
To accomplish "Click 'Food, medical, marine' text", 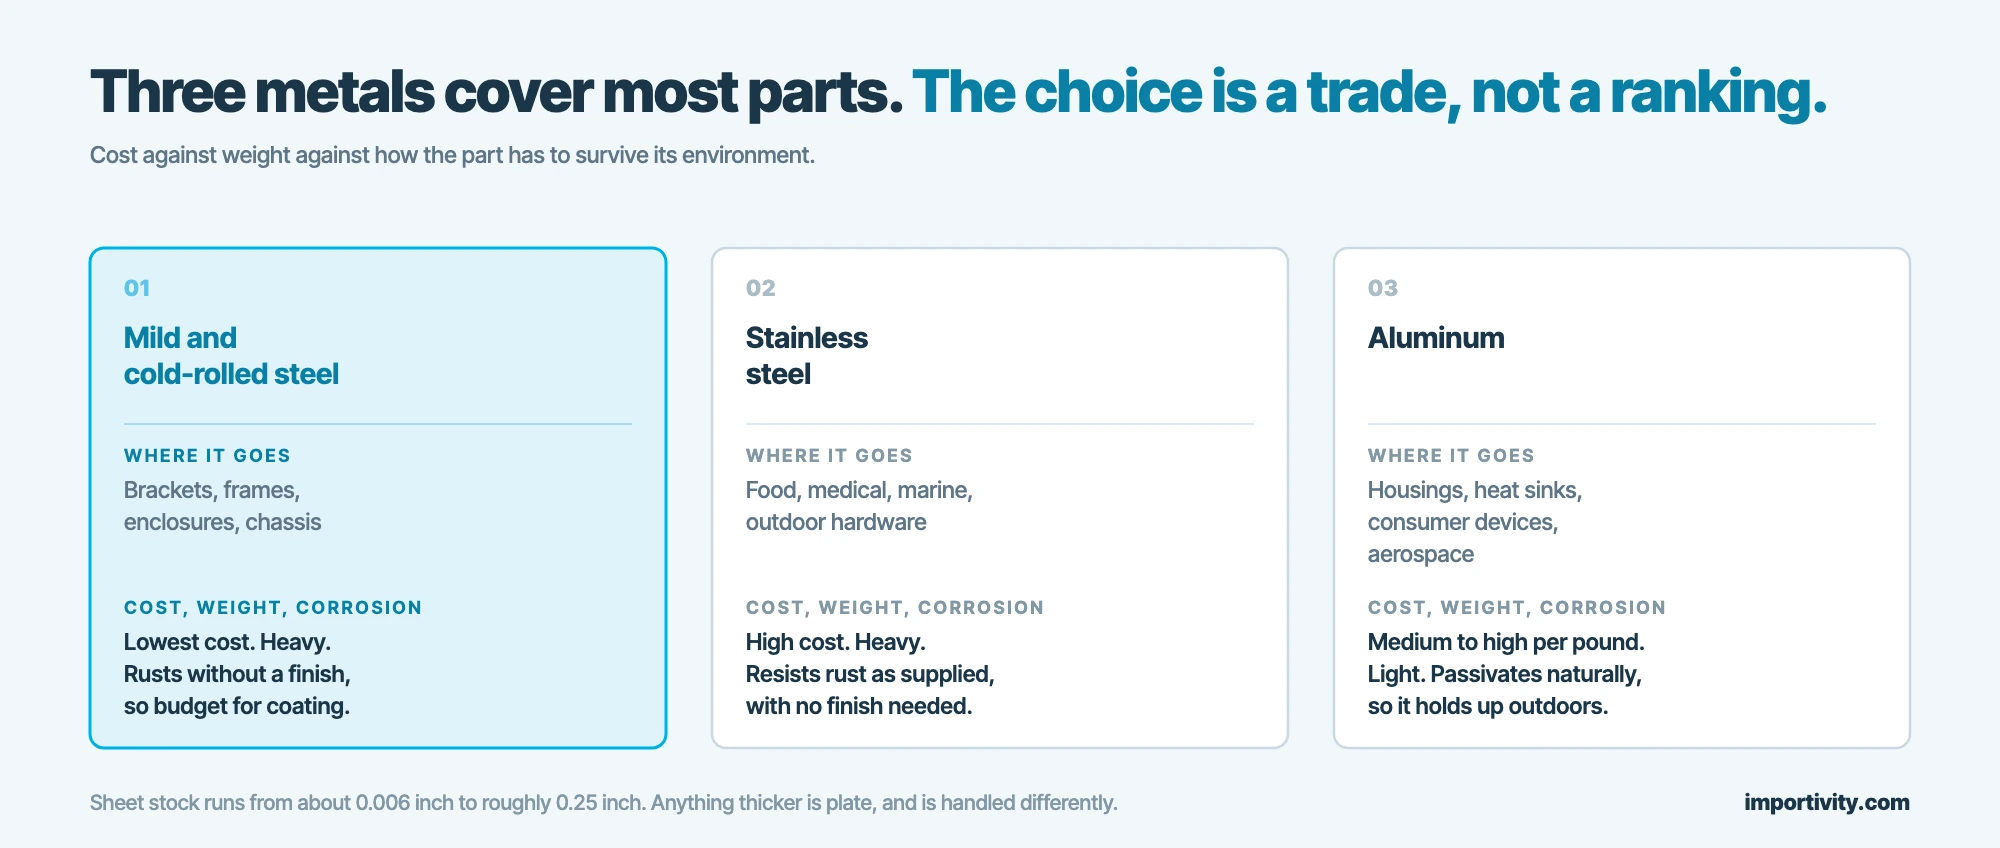I will 859,490.
